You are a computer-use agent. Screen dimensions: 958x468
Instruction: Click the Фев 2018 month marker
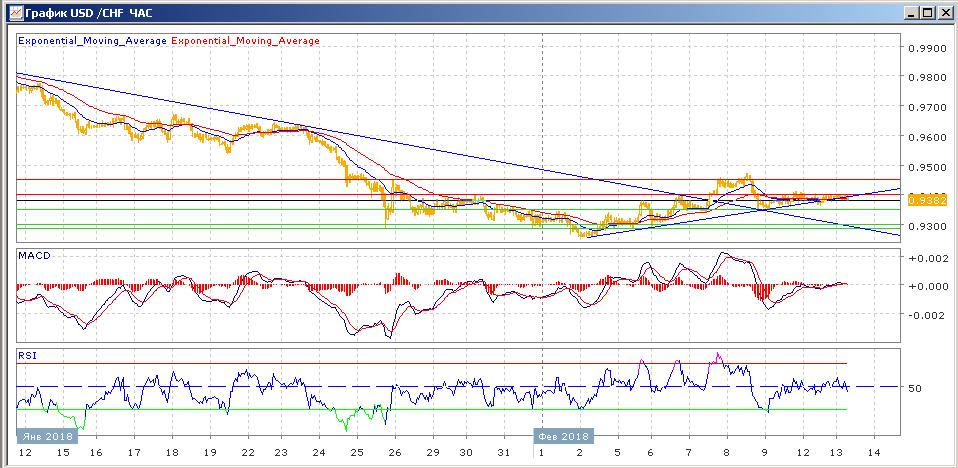[x=563, y=436]
